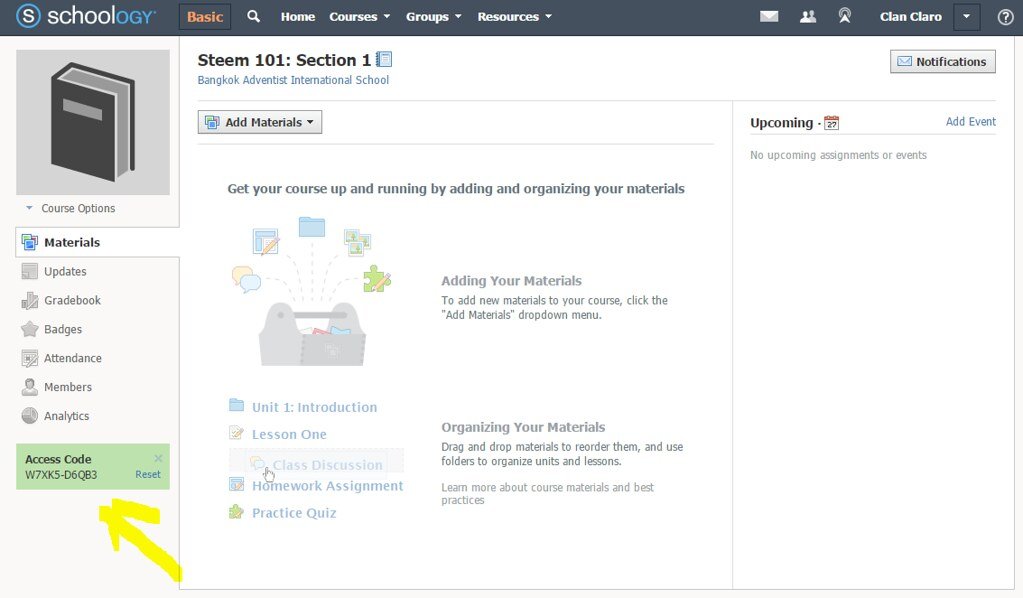Click the search magnifier icon
This screenshot has width=1023, height=598.
tap(253, 16)
